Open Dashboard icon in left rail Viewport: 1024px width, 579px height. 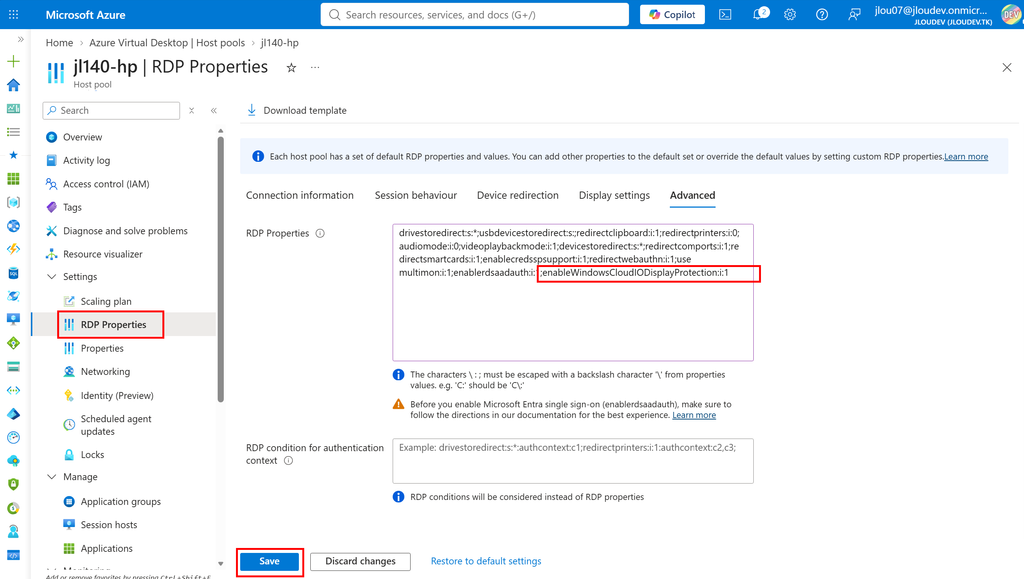(x=13, y=108)
